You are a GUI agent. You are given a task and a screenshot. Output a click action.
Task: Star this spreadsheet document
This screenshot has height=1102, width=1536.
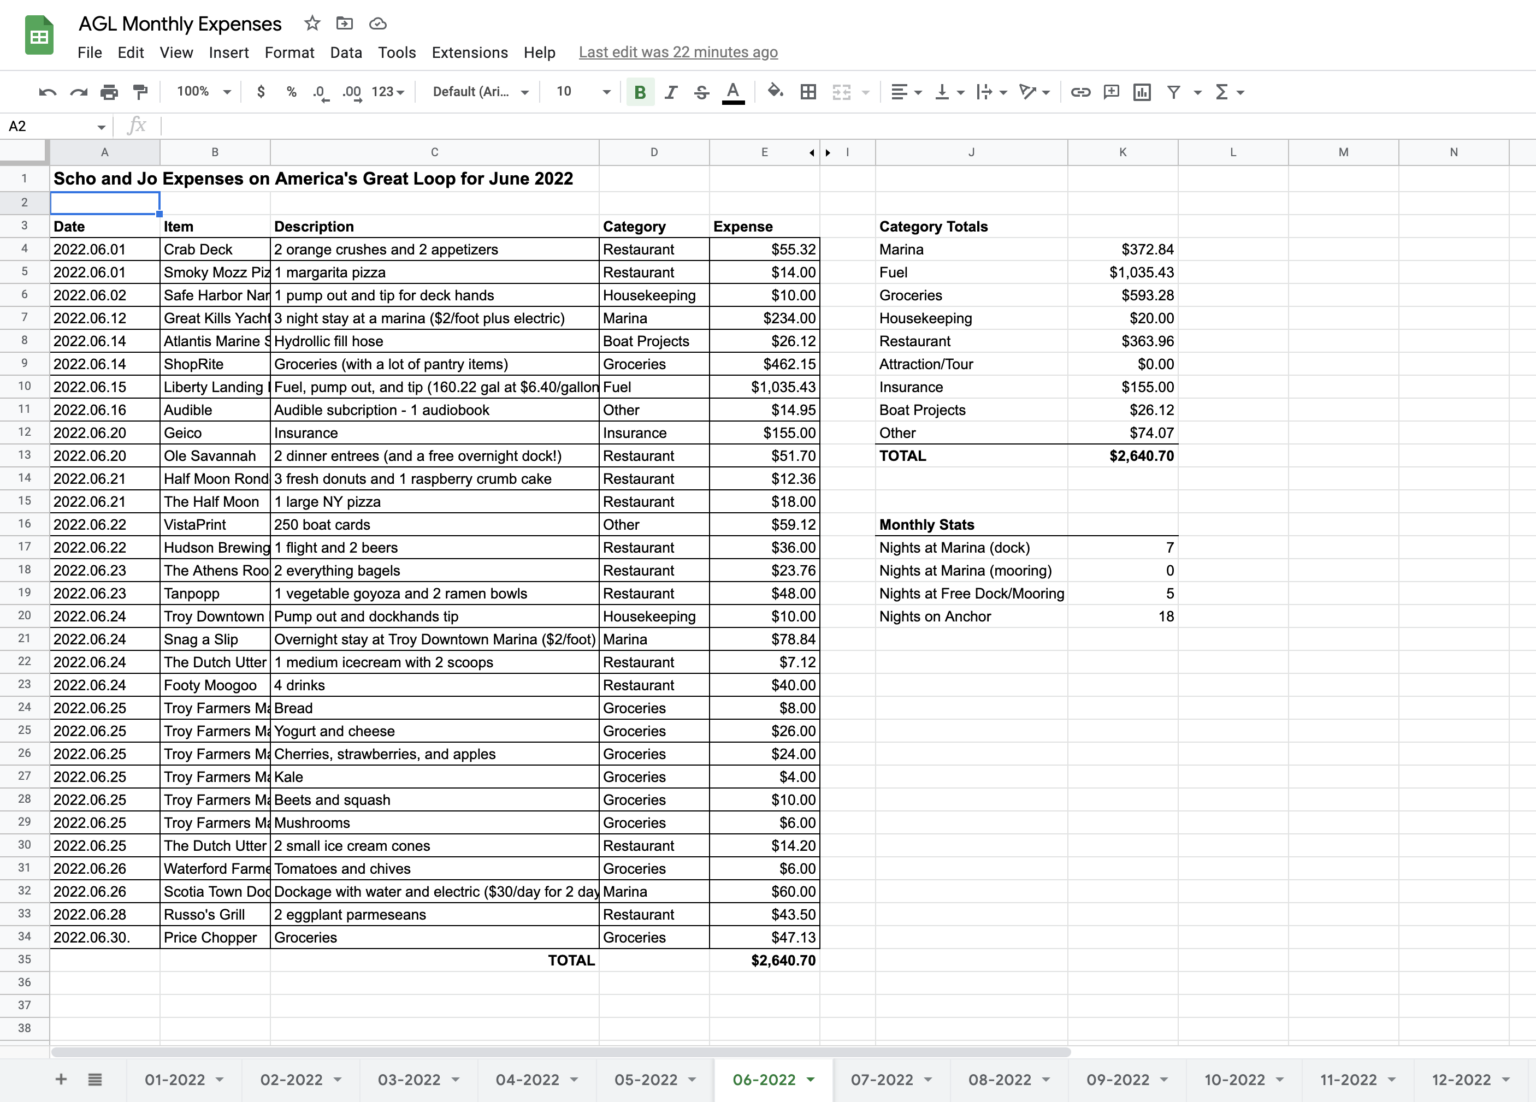(x=312, y=23)
